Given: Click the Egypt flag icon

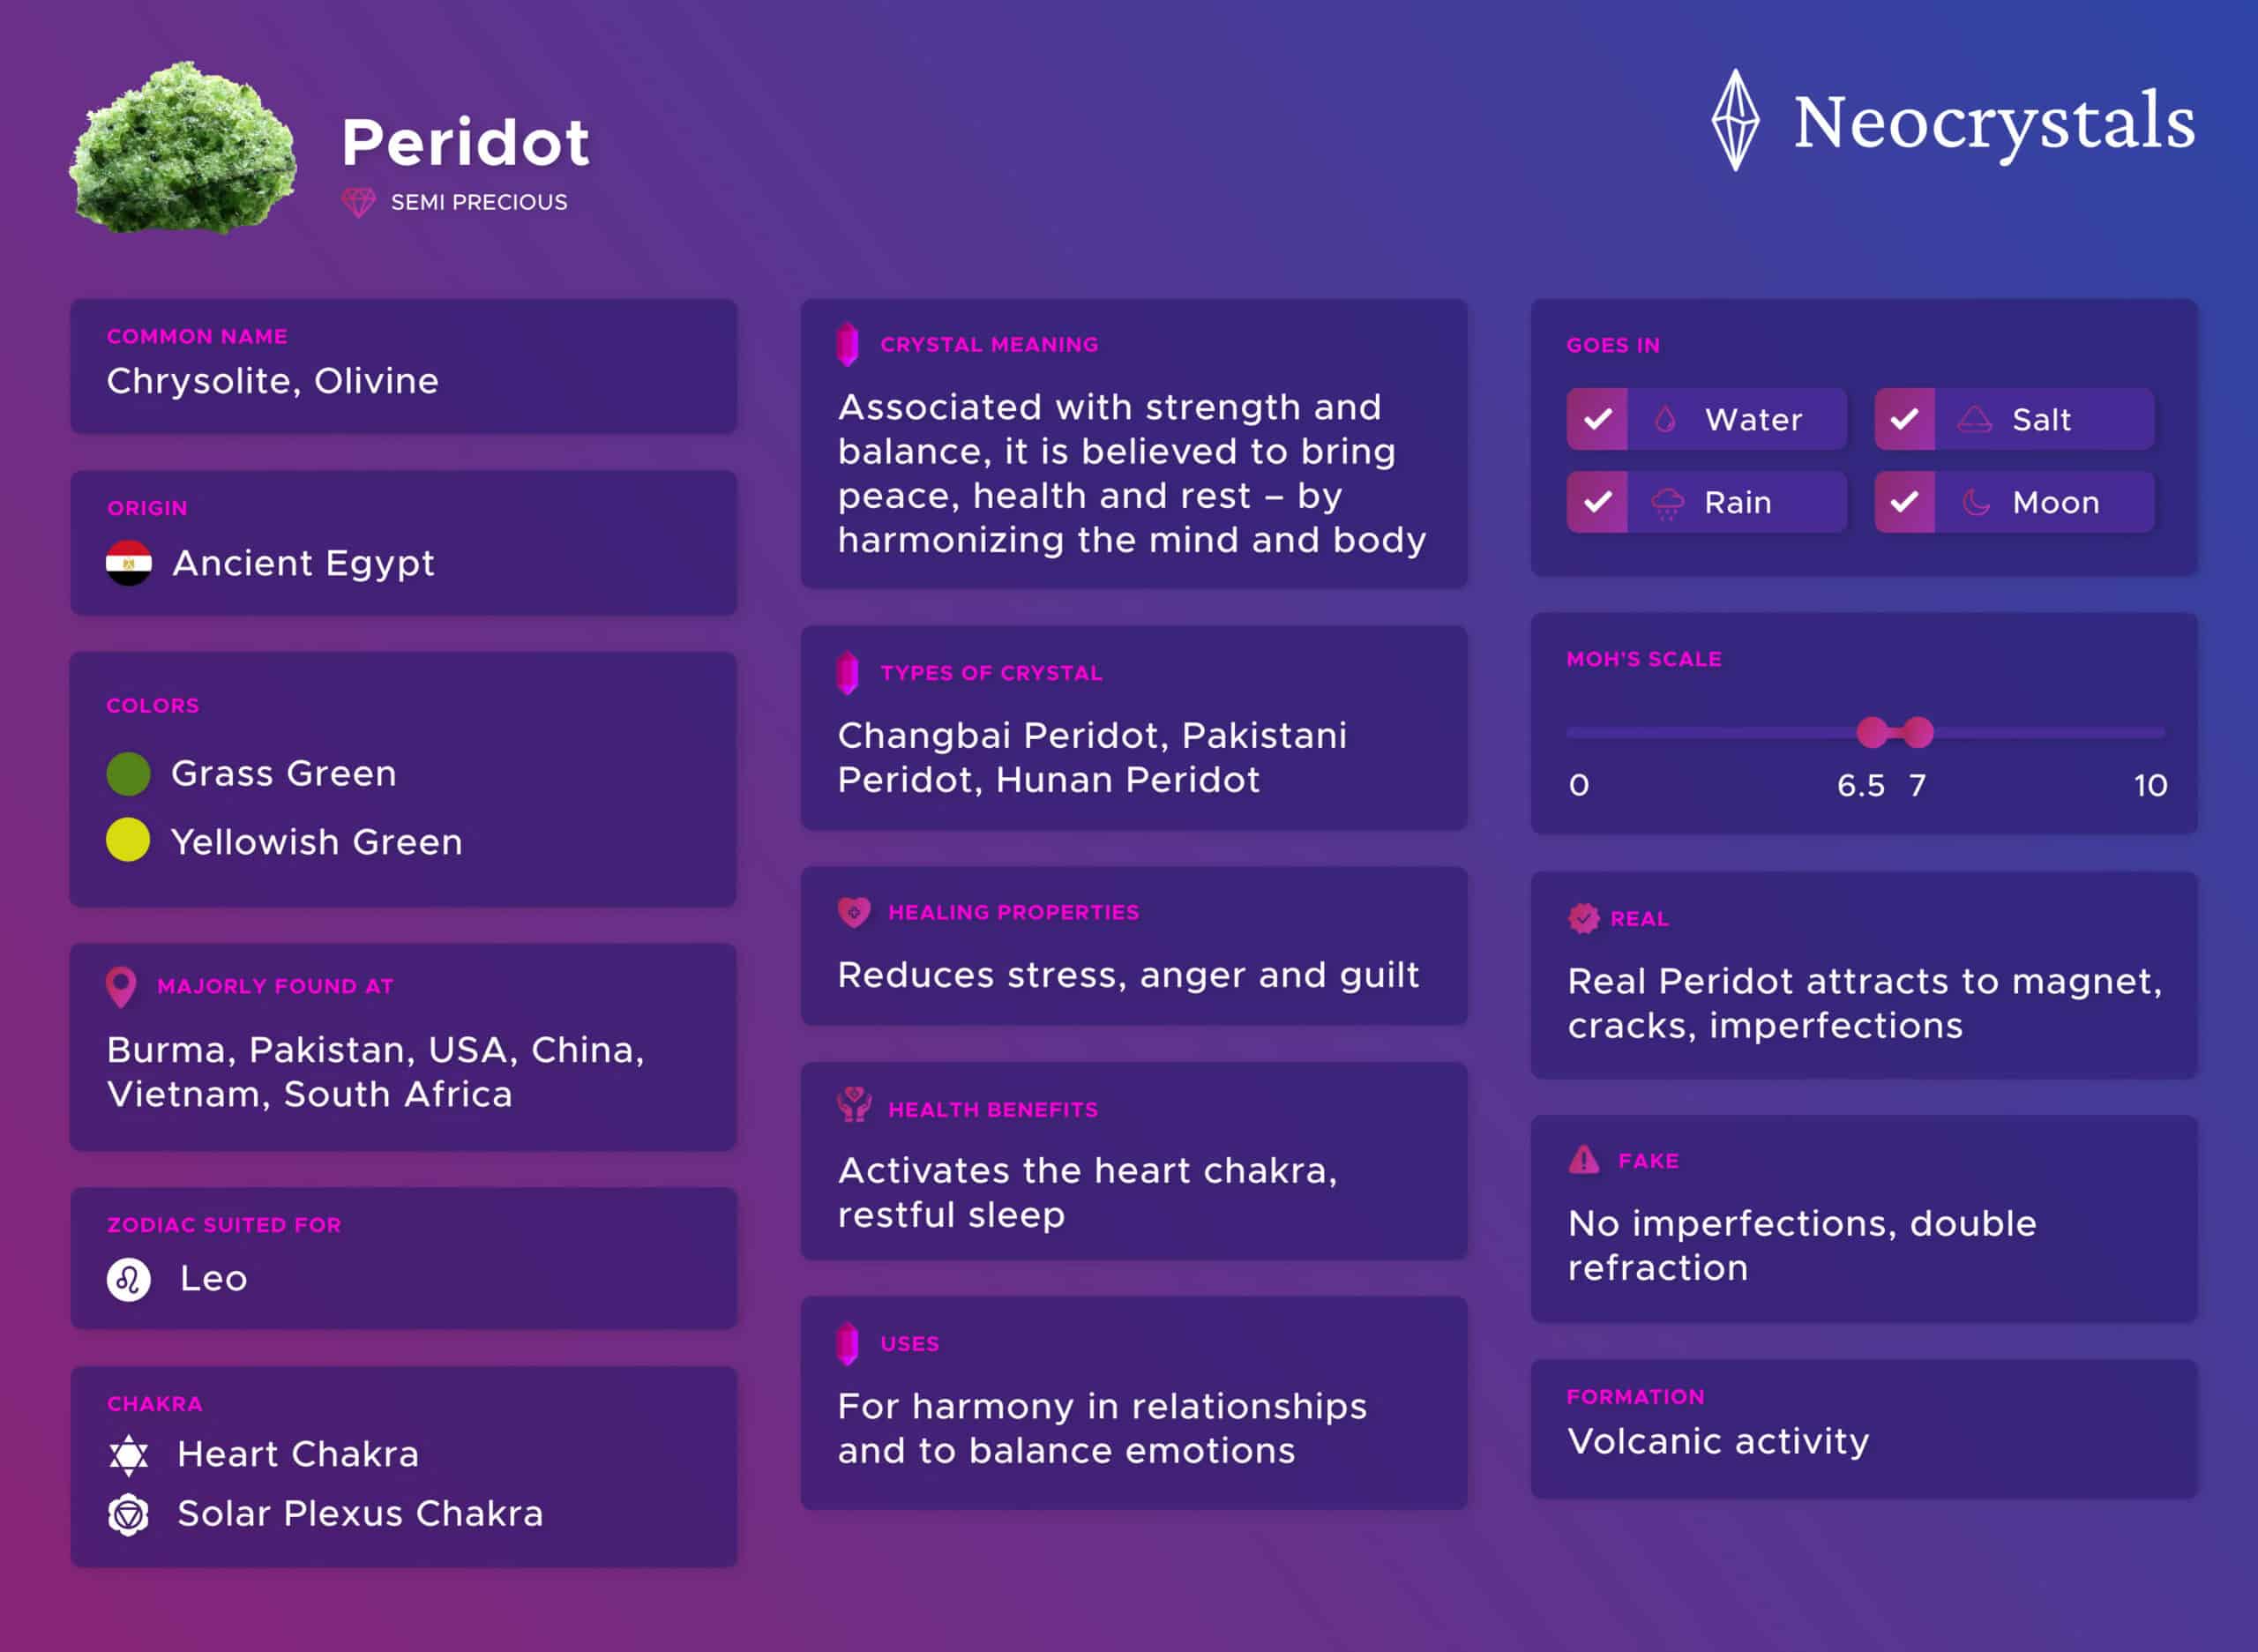Looking at the screenshot, I should point(129,563).
